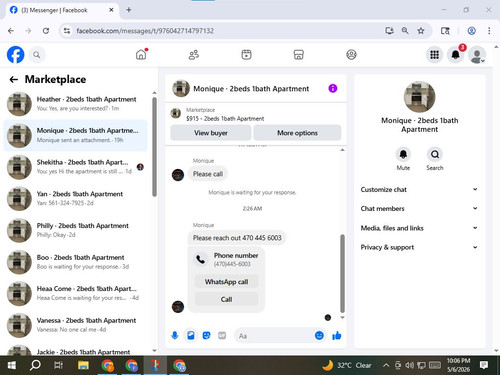Open the Groups icon in top navigation
Image resolution: width=500 pixels, height=375 pixels.
(x=351, y=54)
